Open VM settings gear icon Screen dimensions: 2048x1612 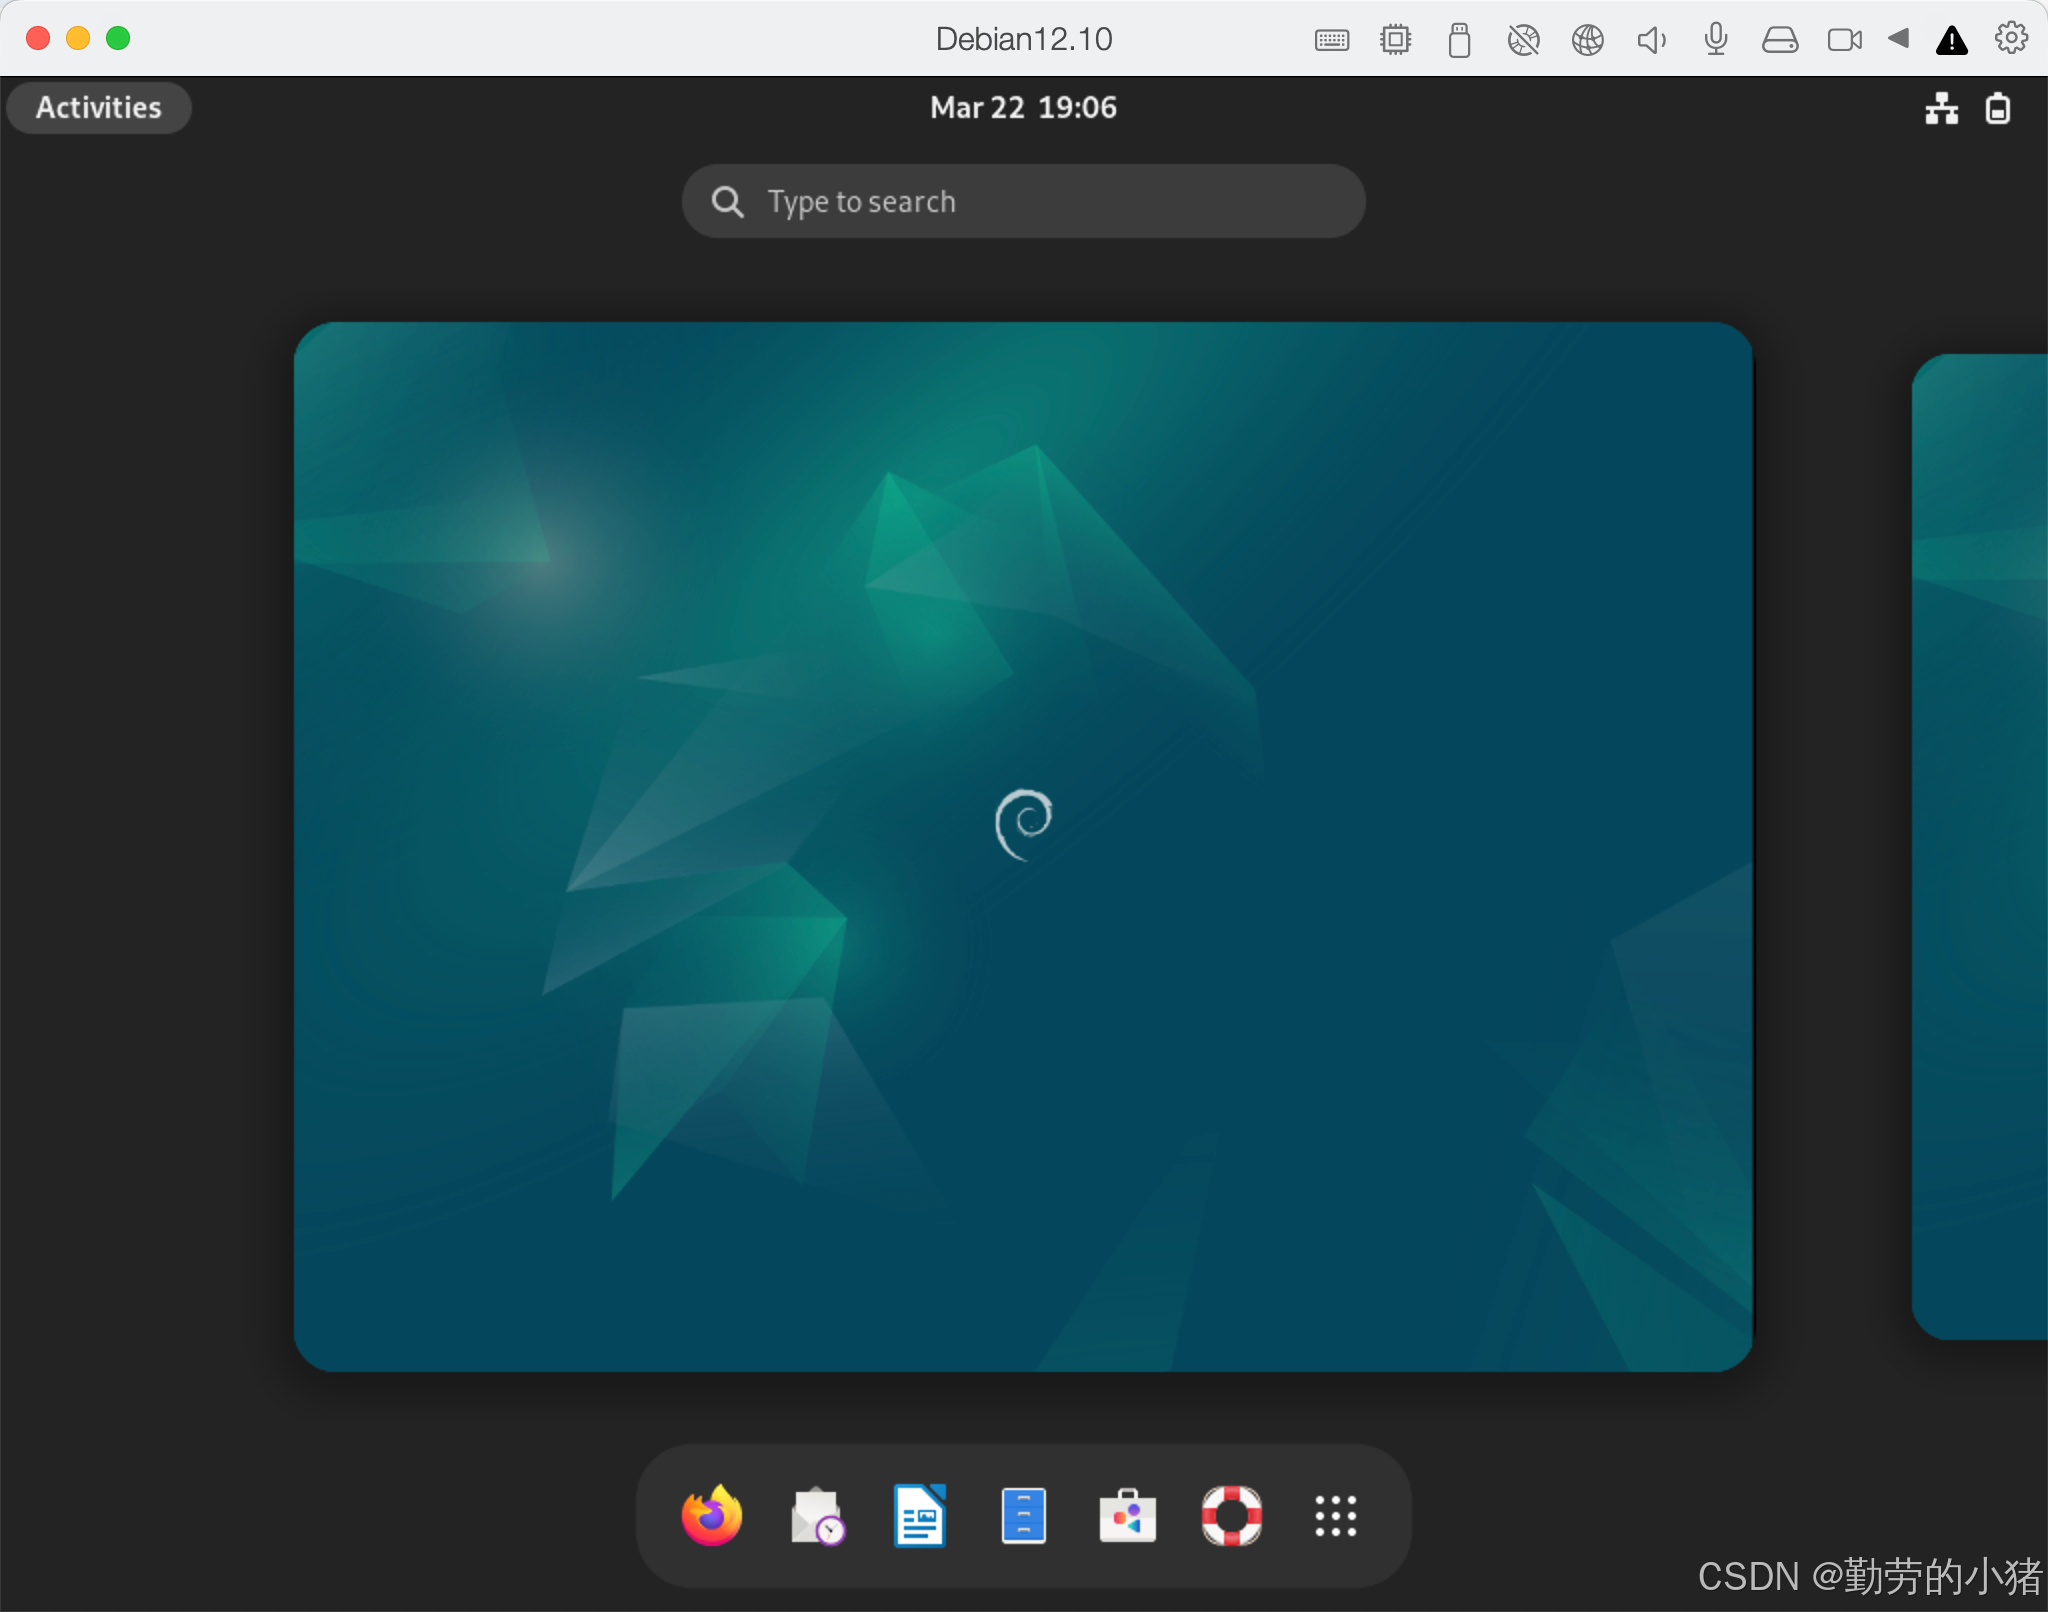coord(2012,38)
